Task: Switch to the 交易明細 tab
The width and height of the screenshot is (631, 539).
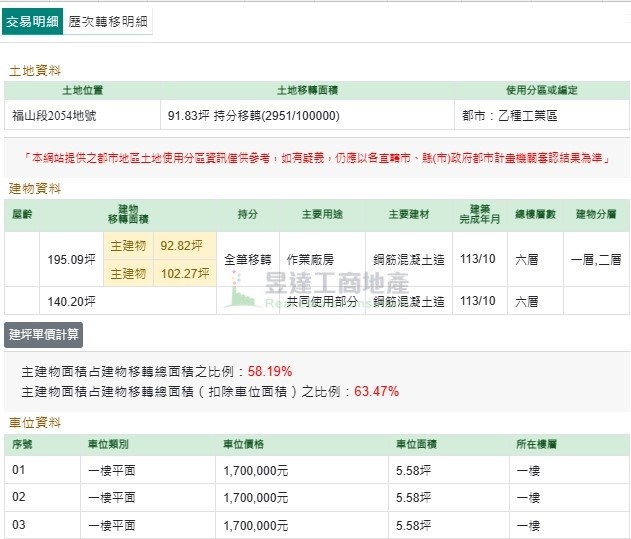Action: coord(32,21)
